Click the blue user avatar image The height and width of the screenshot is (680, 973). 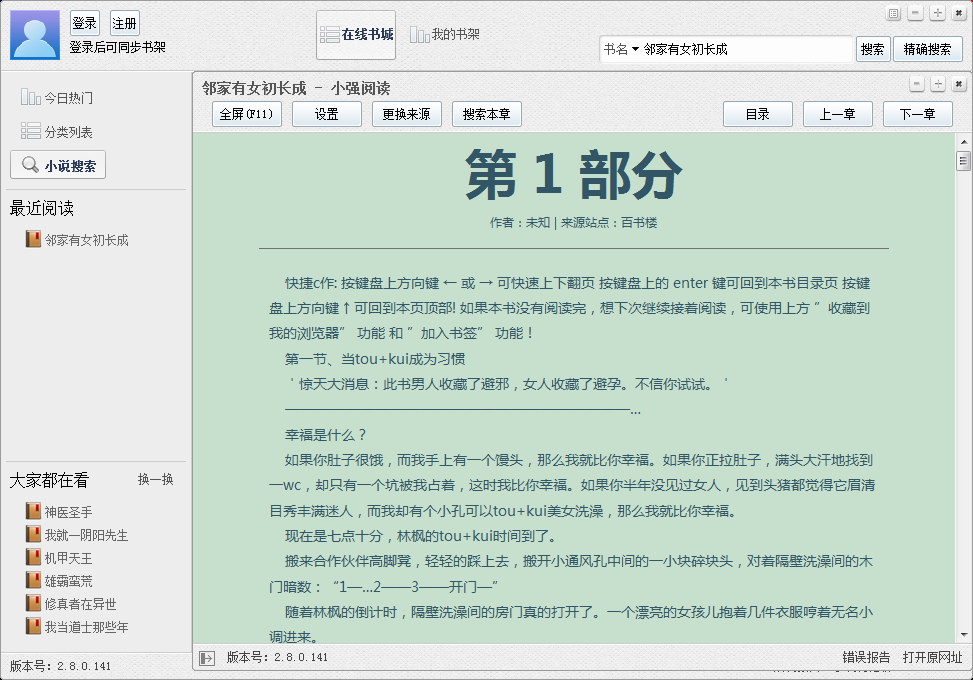pyautogui.click(x=33, y=37)
